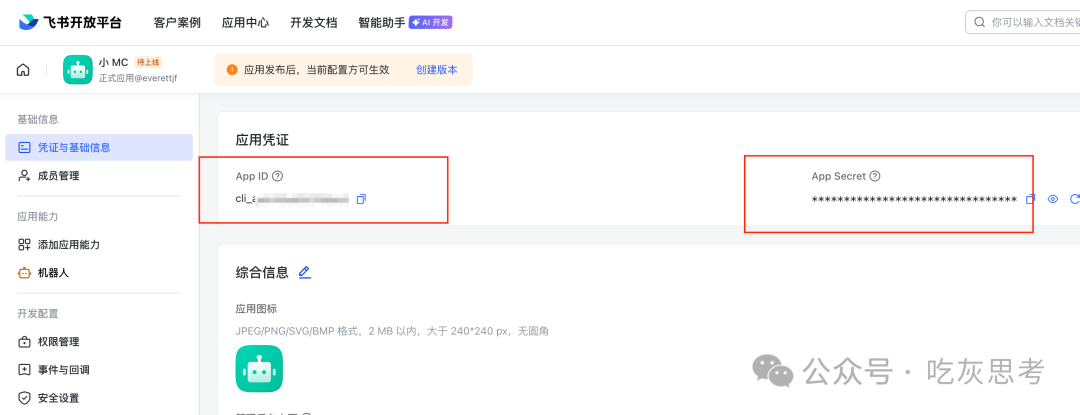Image resolution: width=1080 pixels, height=415 pixels.
Task: Open 应用中心 in top navigation
Action: click(x=245, y=23)
